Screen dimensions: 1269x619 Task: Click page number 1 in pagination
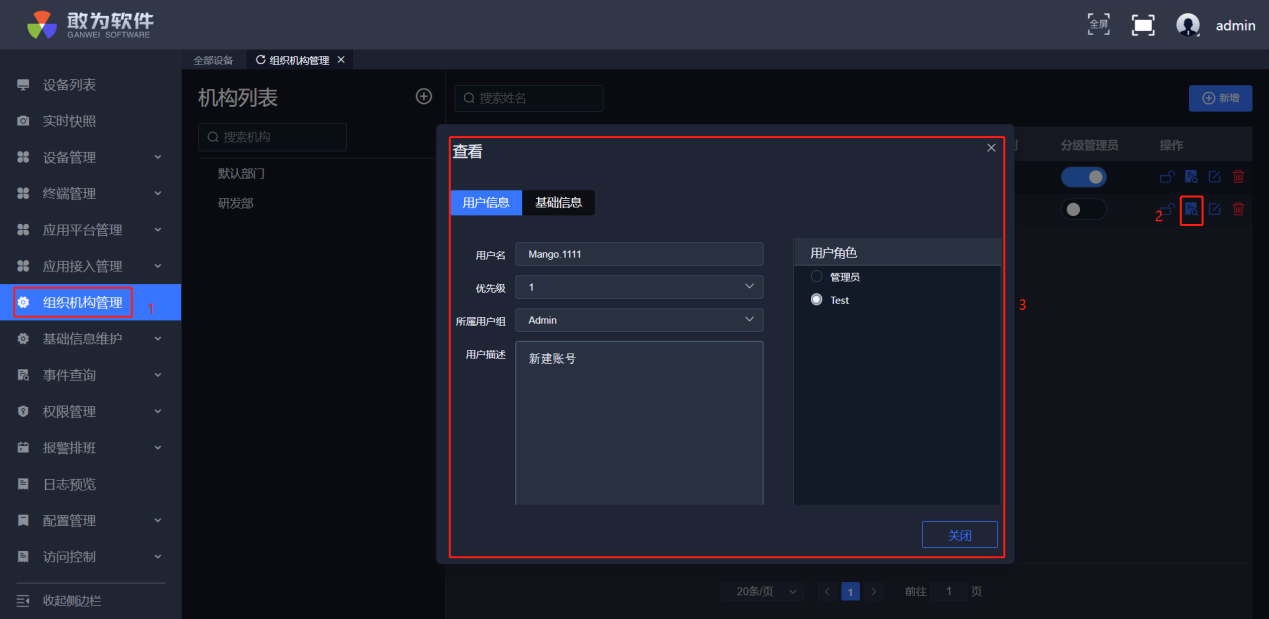pyautogui.click(x=851, y=591)
